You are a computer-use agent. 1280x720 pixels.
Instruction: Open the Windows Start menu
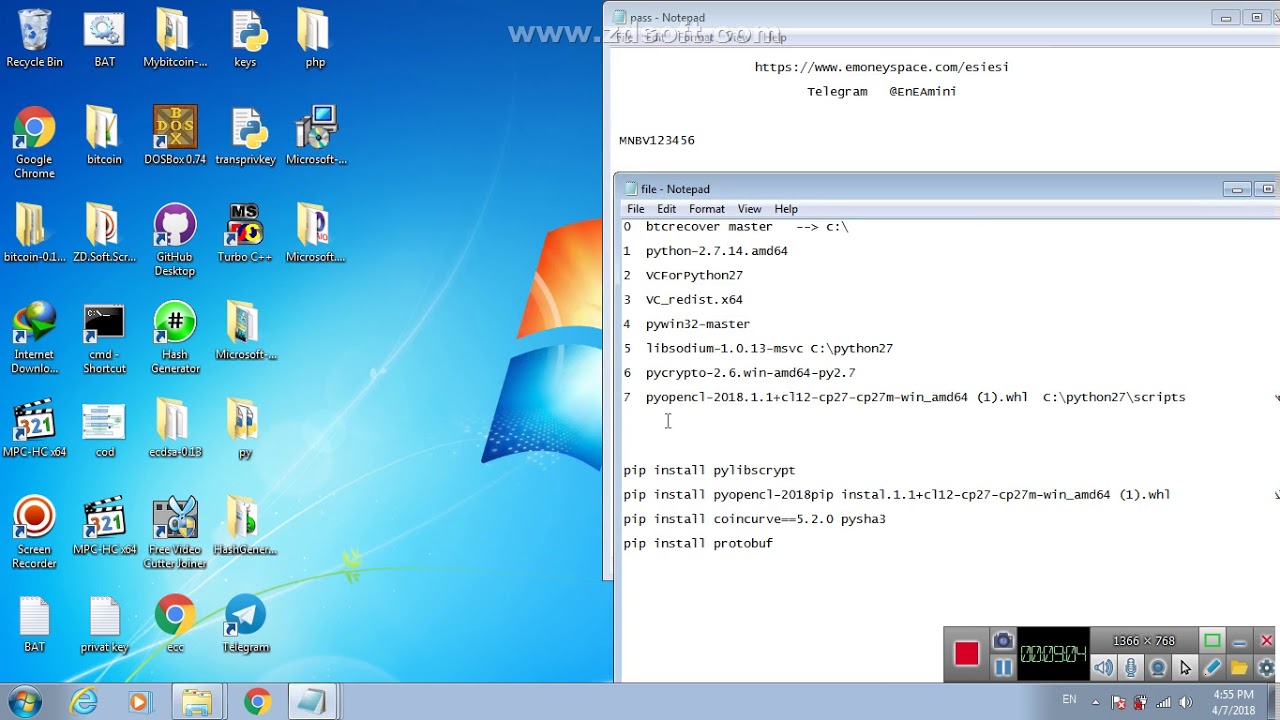point(24,702)
